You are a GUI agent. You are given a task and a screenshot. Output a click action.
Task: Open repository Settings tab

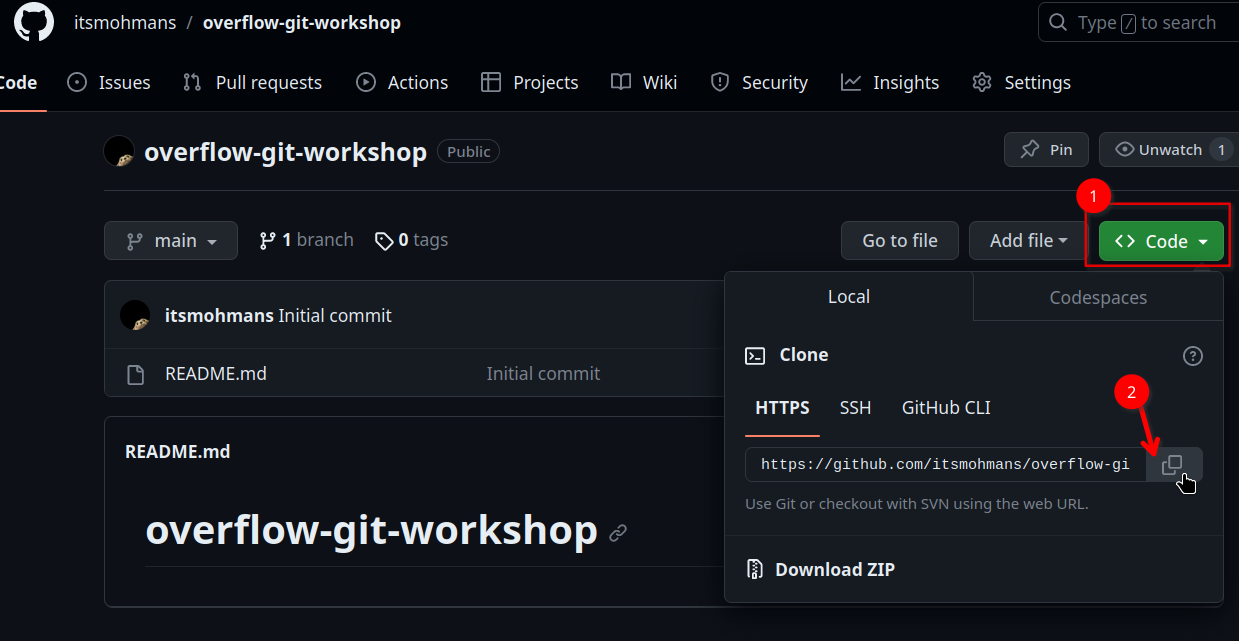pyautogui.click(x=1022, y=83)
